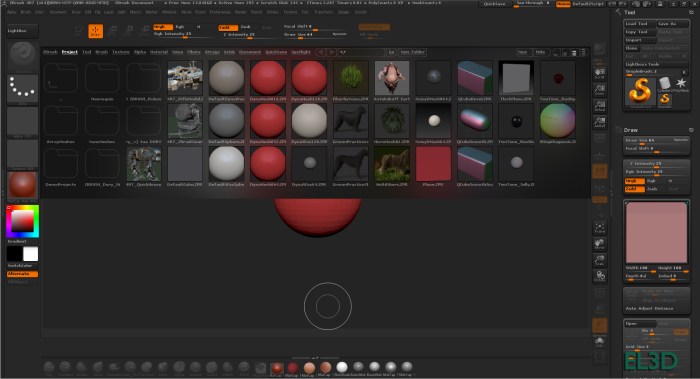Click Load Tool button
Image resolution: width=700 pixels, height=379 pixels.
coord(640,24)
